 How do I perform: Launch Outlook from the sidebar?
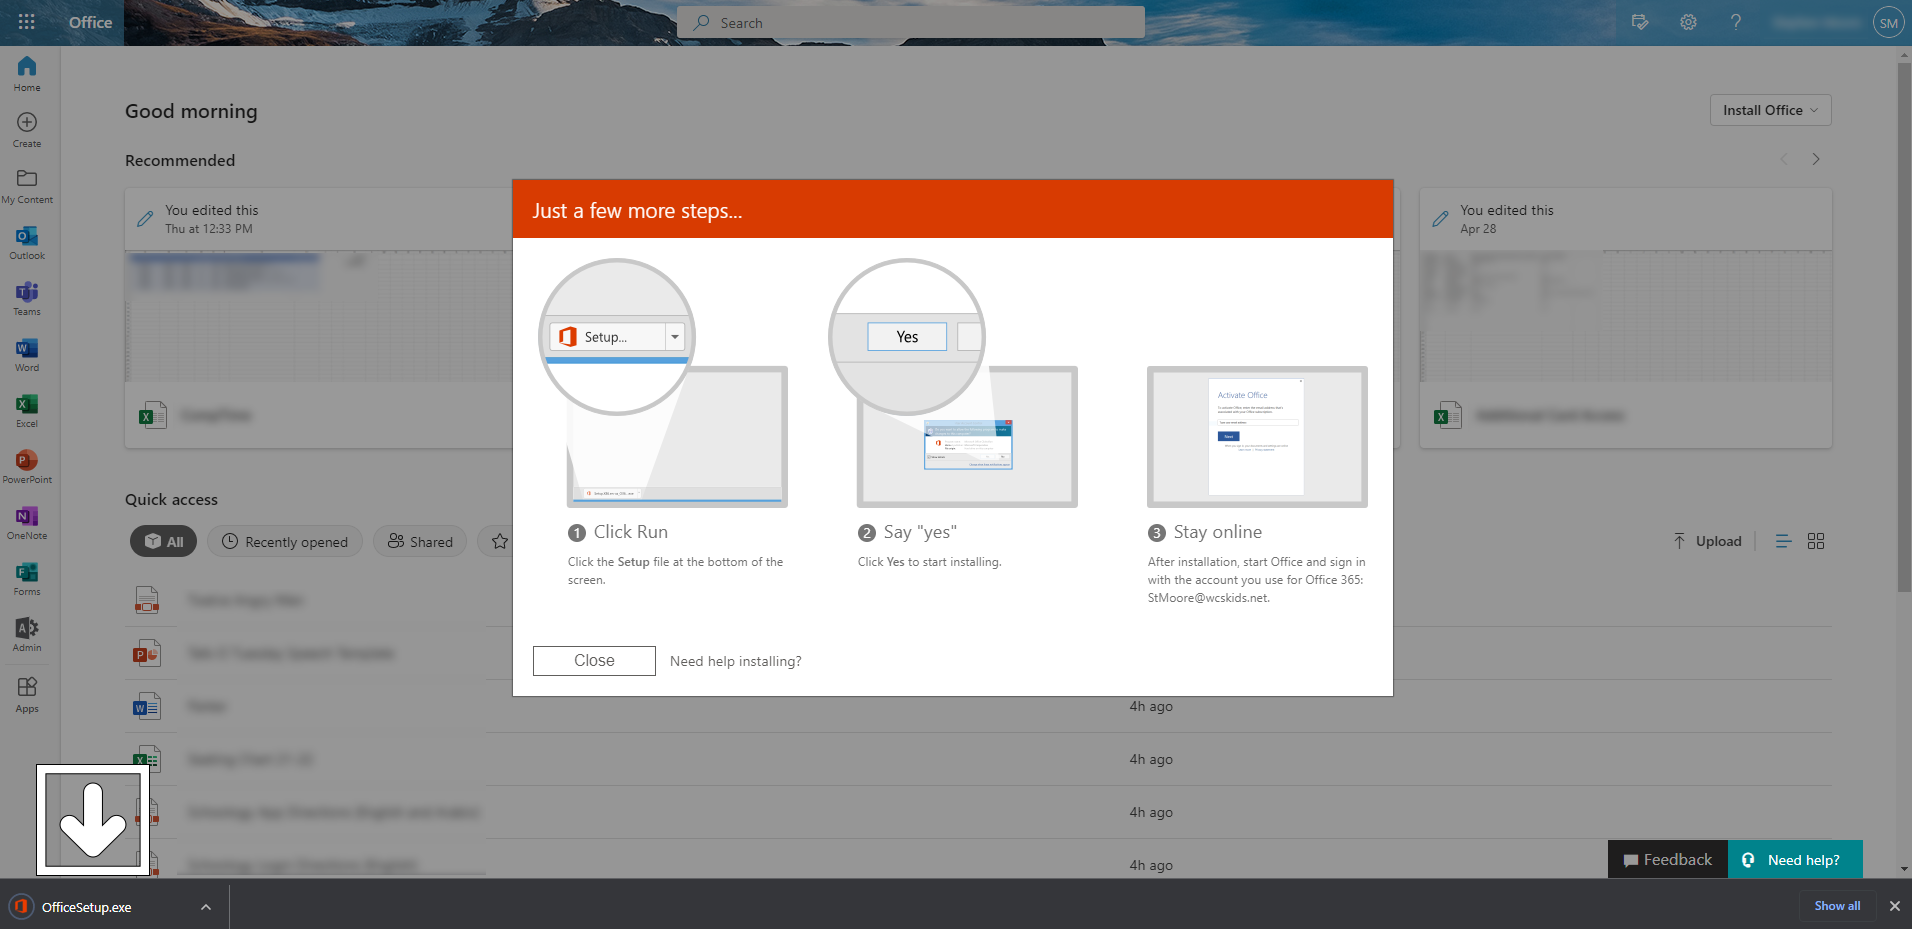coord(27,241)
